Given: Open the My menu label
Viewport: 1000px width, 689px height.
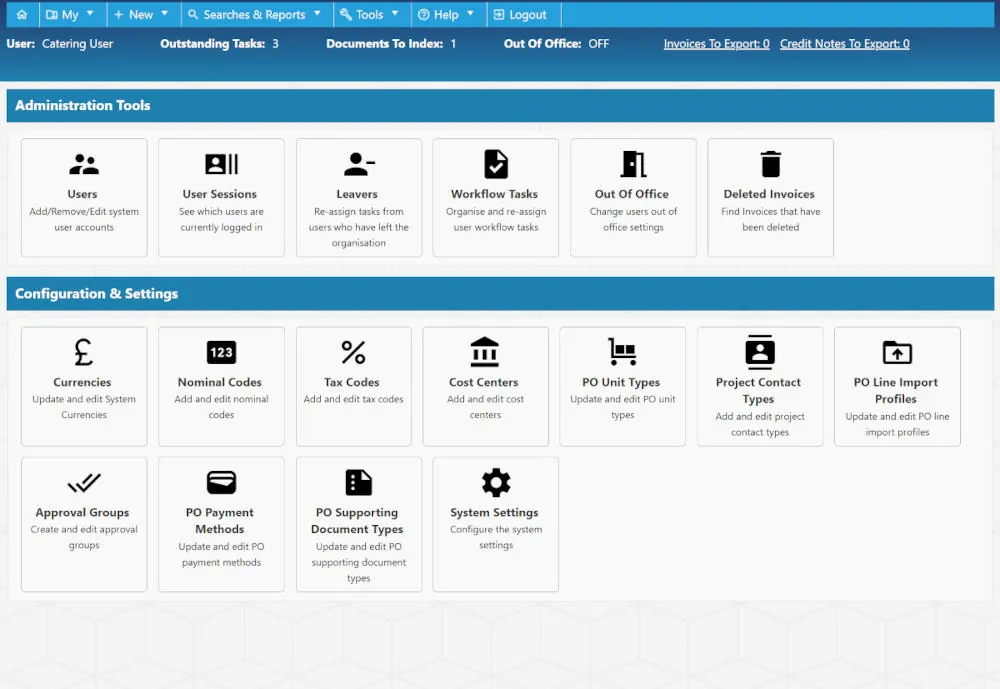Looking at the screenshot, I should coord(70,15).
